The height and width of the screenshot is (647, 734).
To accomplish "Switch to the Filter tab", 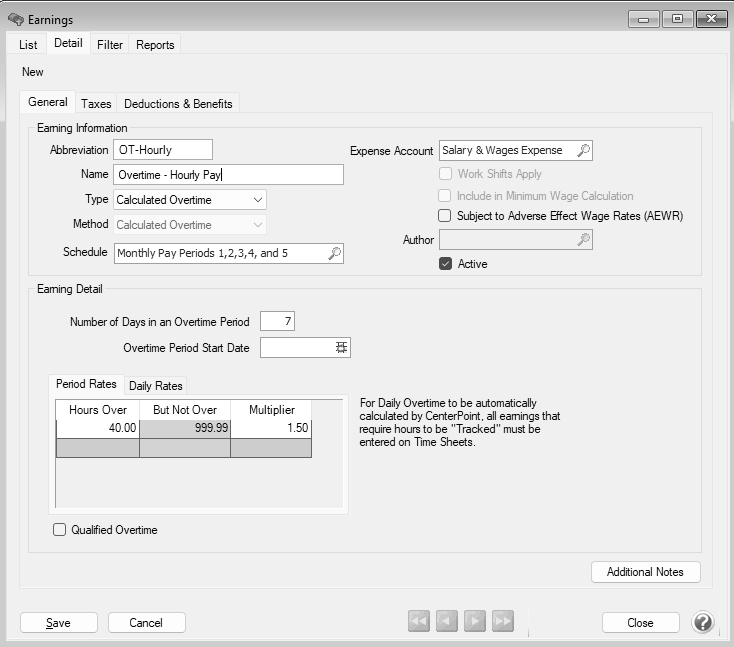I will [x=110, y=44].
